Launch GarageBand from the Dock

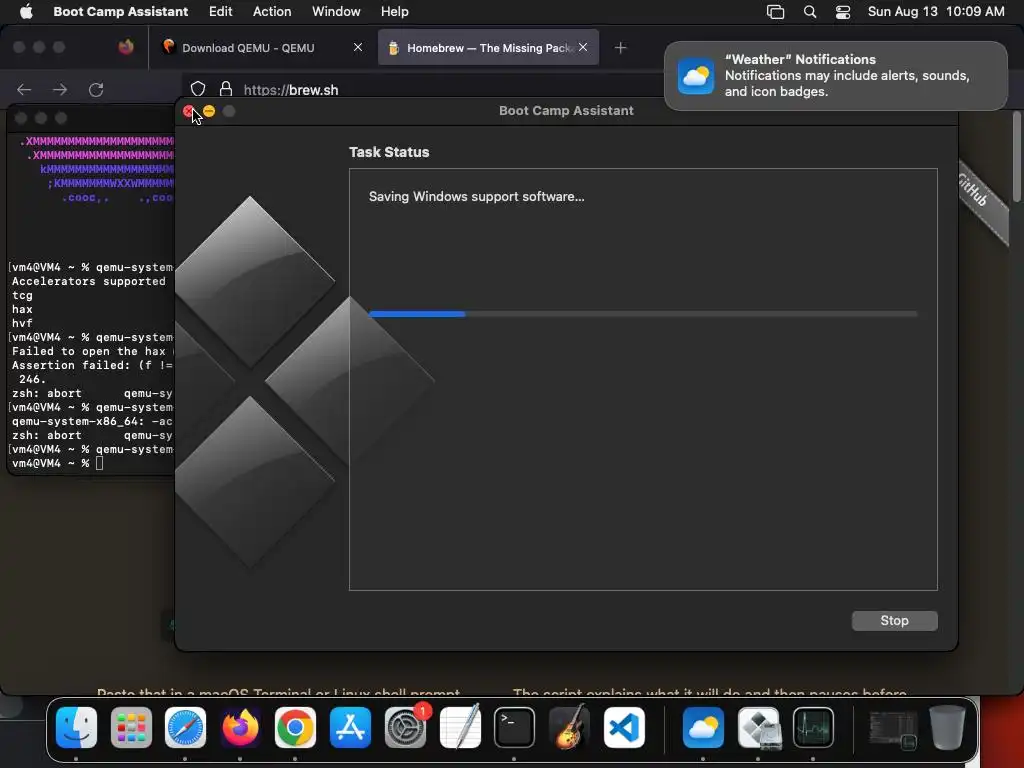[569, 727]
